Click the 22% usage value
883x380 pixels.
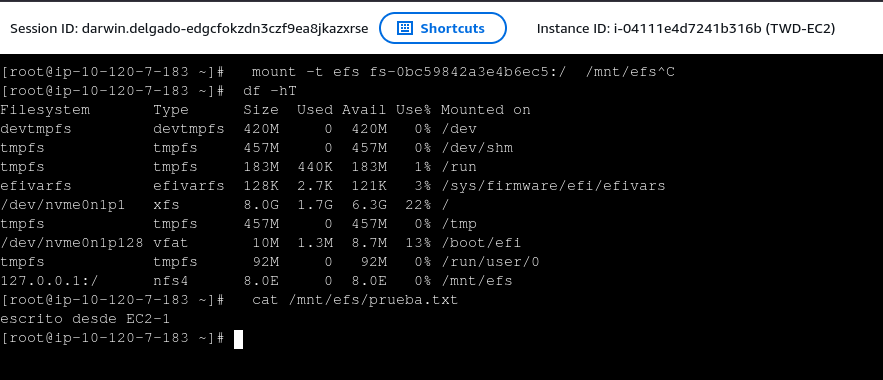418,205
